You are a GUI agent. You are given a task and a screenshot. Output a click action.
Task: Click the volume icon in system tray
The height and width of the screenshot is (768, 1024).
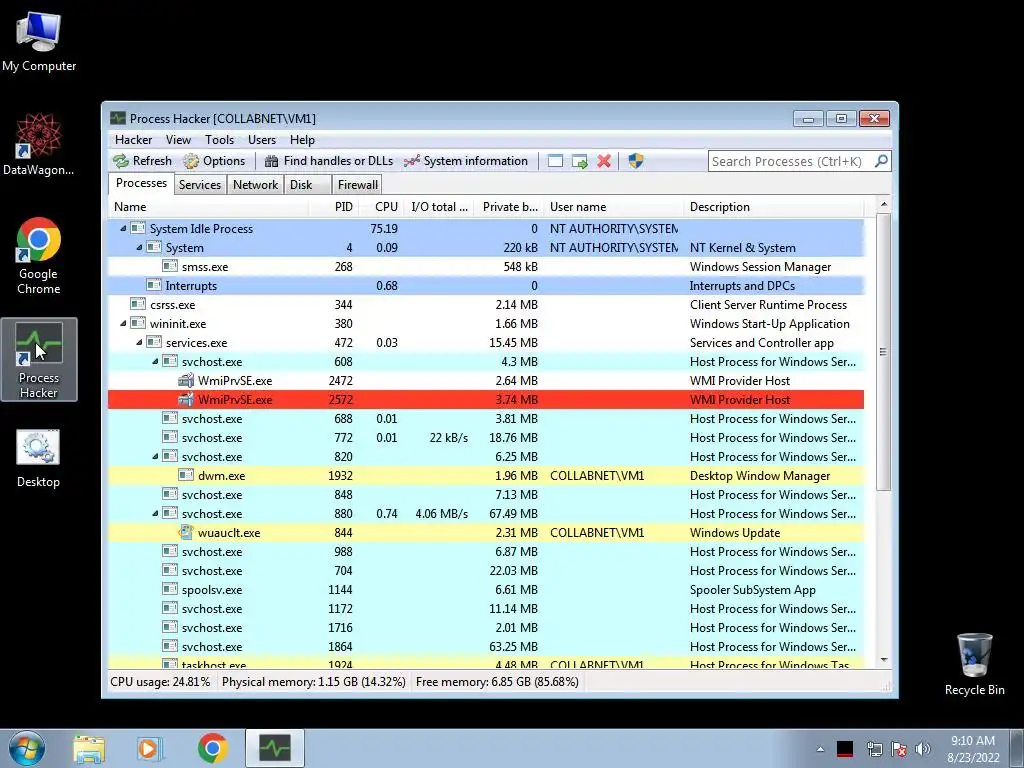(x=923, y=749)
